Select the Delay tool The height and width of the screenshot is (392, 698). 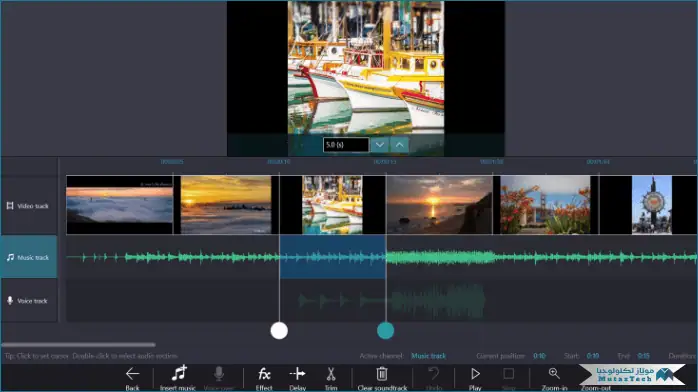297,378
